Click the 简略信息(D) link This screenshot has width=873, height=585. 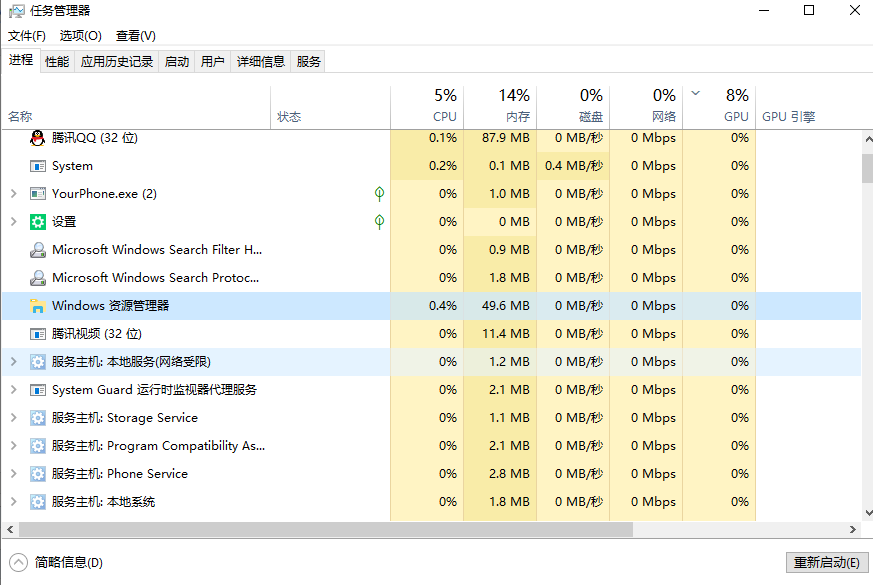click(68, 563)
